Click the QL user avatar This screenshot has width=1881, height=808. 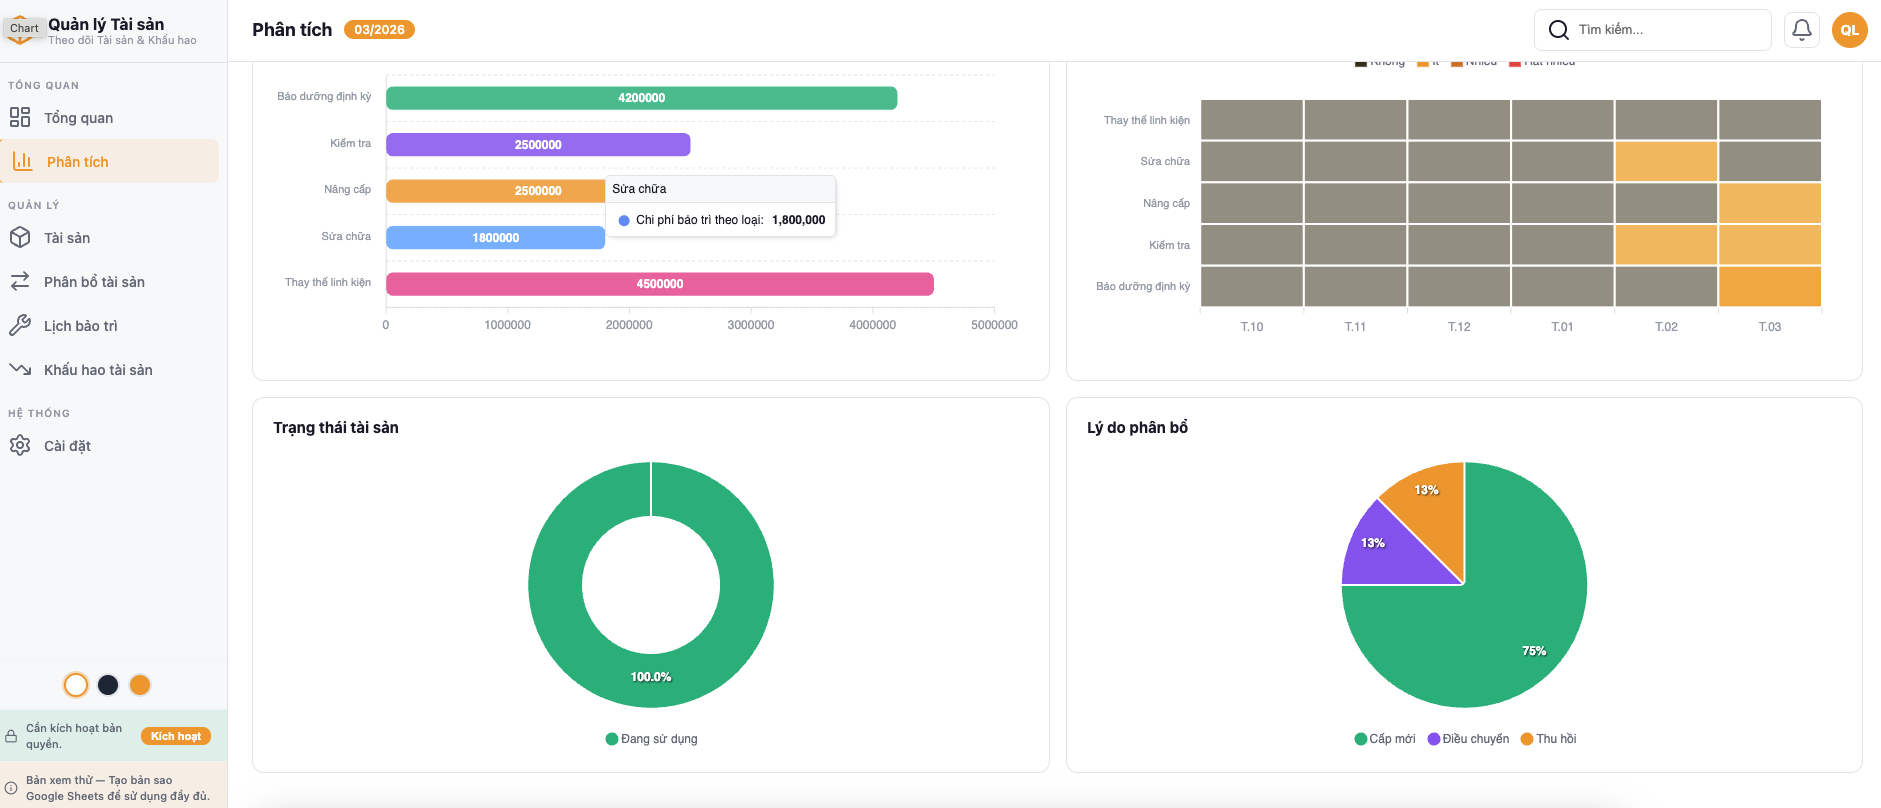click(1849, 30)
